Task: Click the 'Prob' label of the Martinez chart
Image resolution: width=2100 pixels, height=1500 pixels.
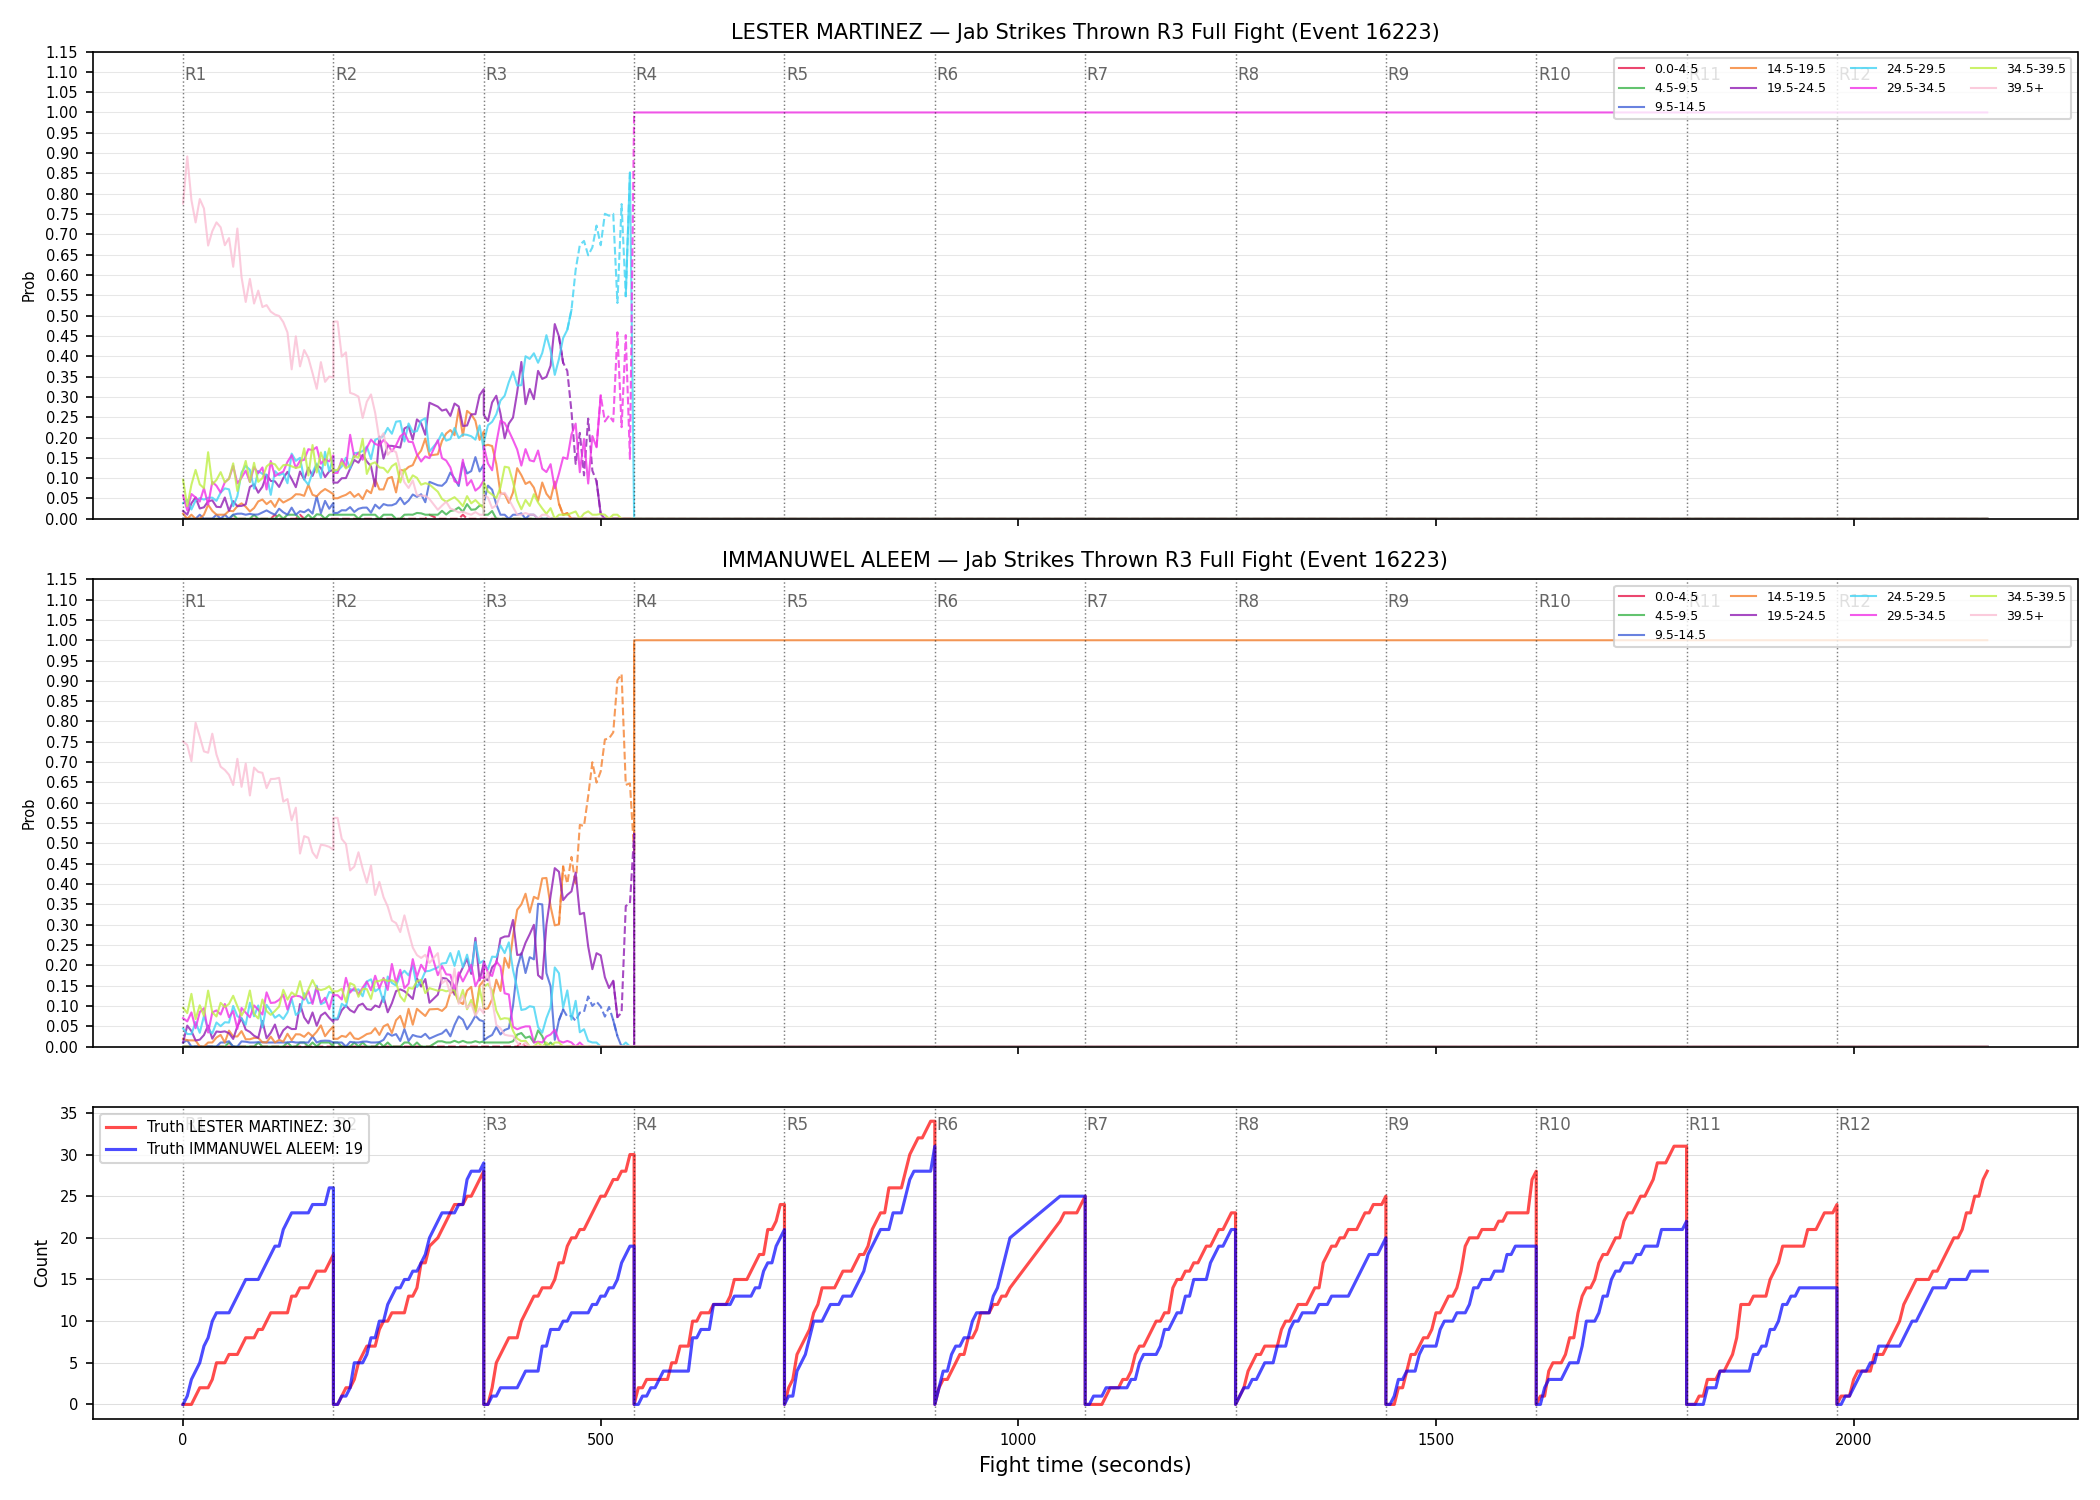Action: (x=29, y=287)
